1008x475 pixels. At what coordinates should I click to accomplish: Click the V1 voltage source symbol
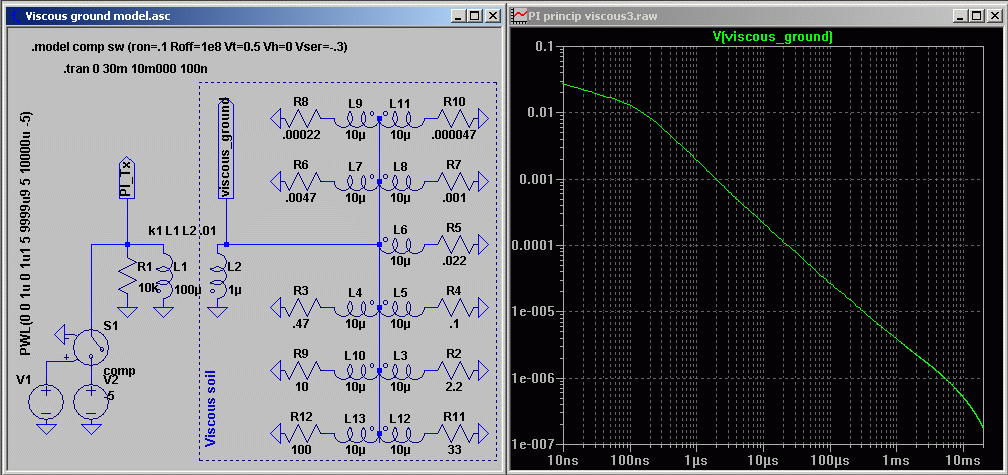[x=46, y=401]
